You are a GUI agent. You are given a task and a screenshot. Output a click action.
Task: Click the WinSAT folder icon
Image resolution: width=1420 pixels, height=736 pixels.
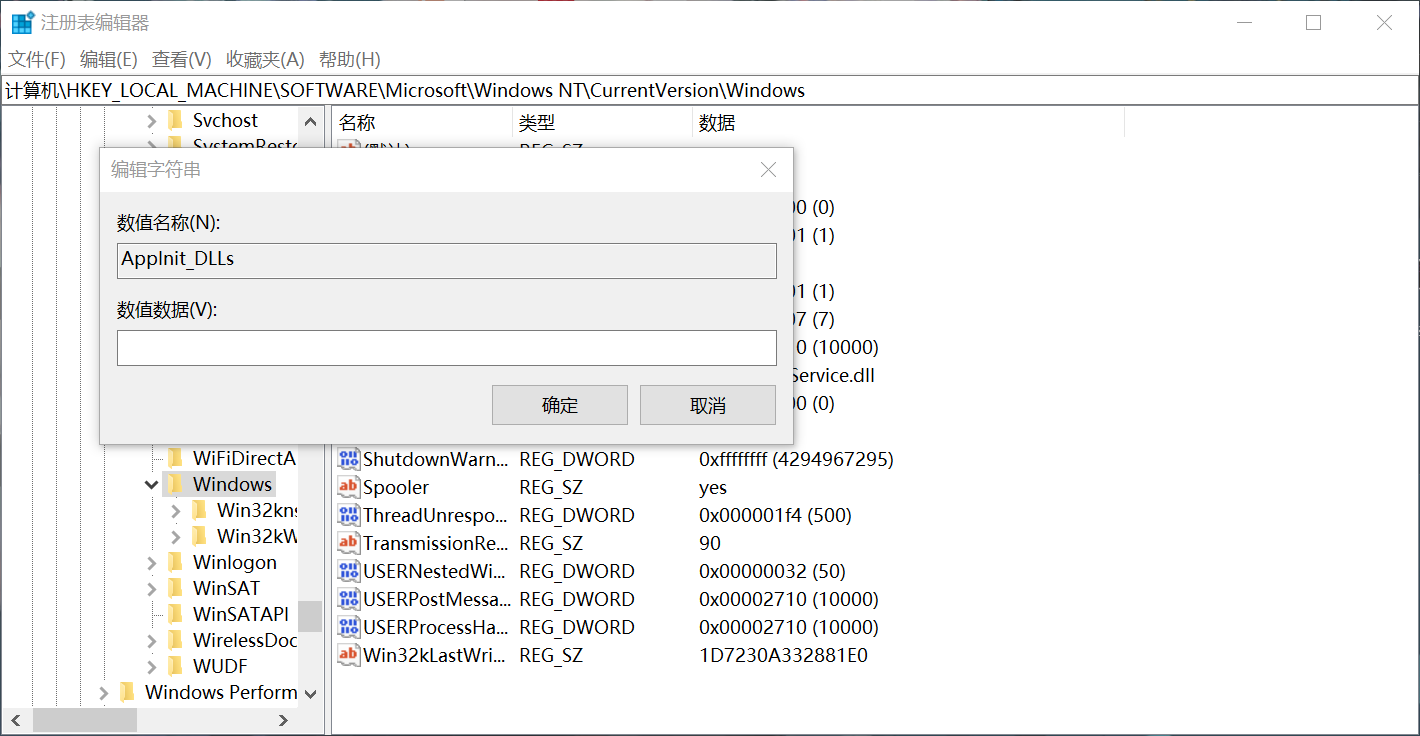pyautogui.click(x=175, y=588)
